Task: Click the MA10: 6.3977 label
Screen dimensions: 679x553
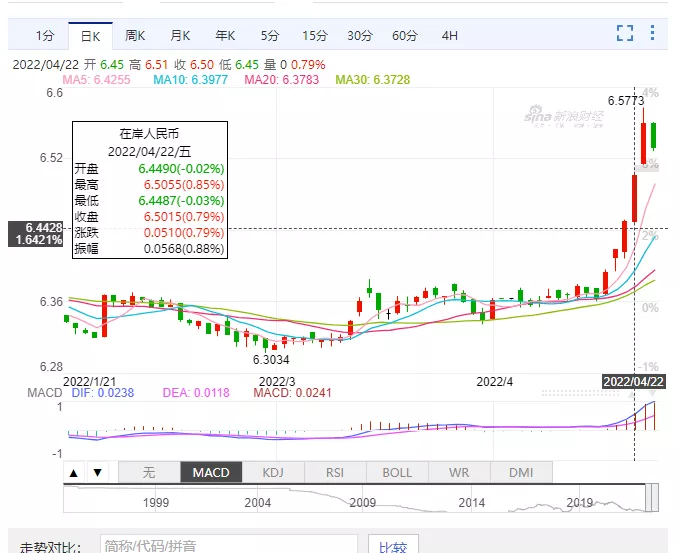Action: (x=191, y=80)
